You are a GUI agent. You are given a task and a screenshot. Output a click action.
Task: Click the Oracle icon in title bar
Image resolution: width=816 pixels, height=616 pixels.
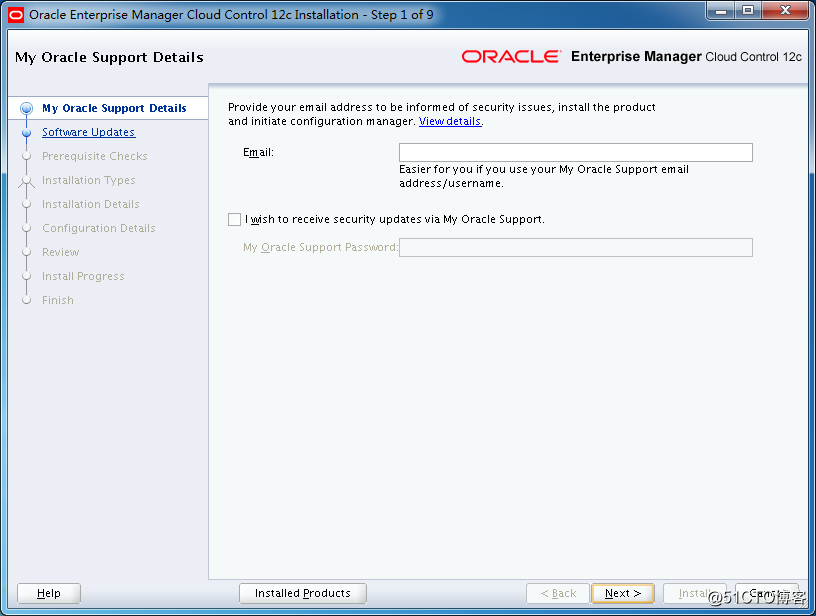coord(16,15)
